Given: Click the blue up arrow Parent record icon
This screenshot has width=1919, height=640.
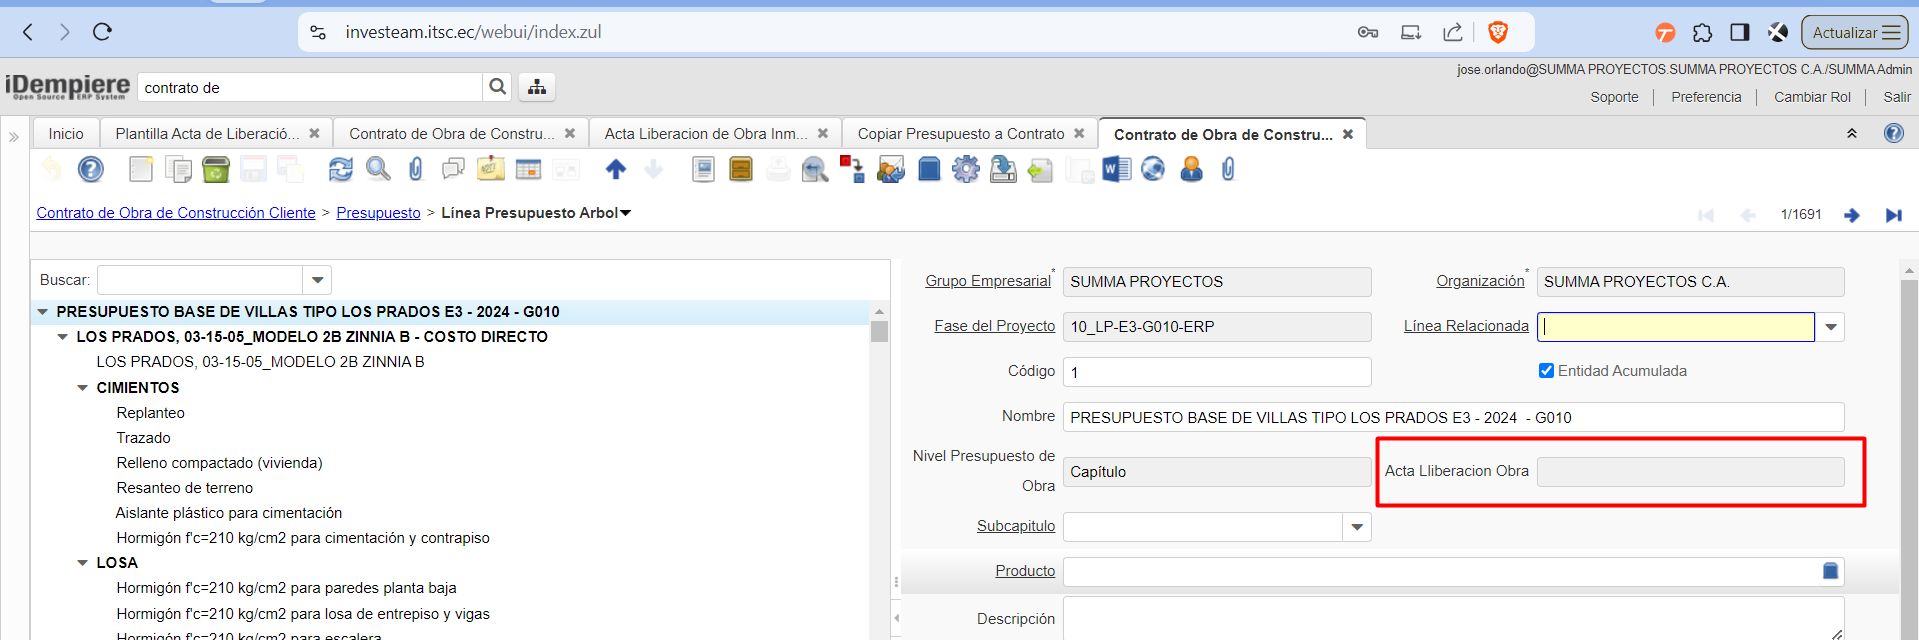Looking at the screenshot, I should click(616, 170).
